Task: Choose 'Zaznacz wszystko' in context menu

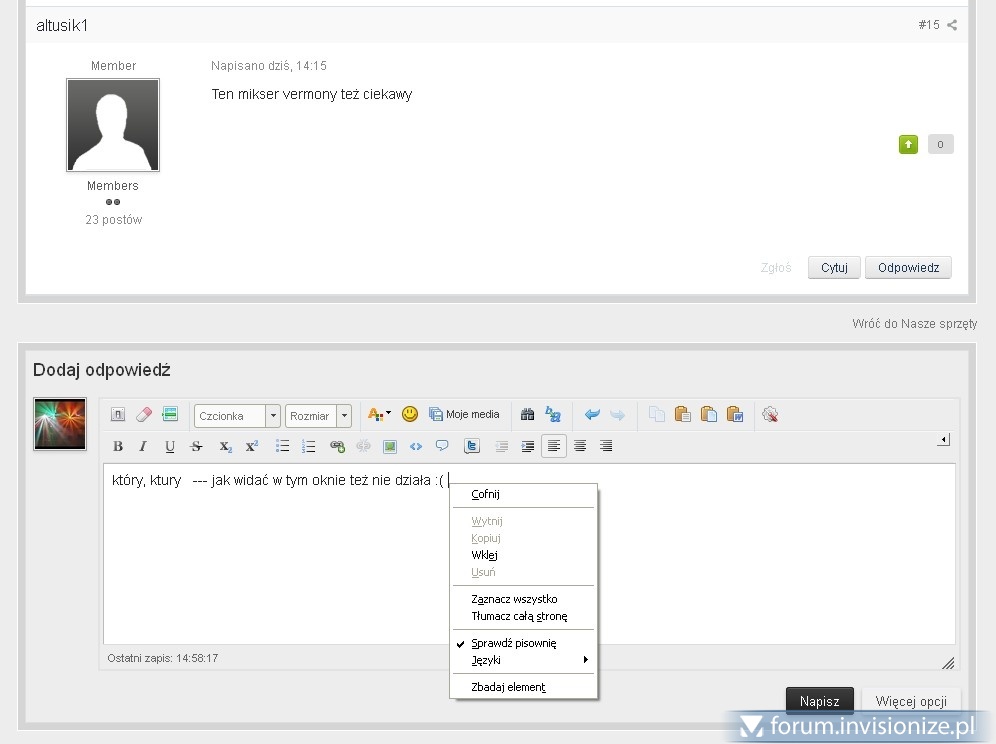Action: (x=514, y=599)
